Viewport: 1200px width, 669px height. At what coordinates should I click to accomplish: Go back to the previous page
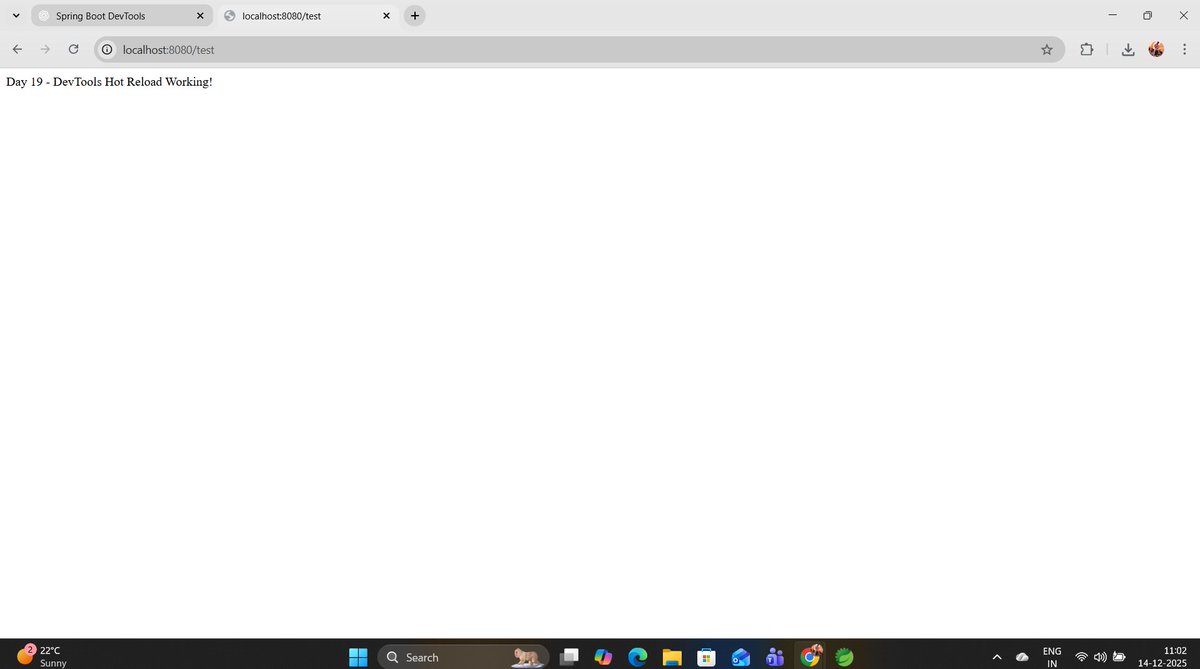pos(17,49)
